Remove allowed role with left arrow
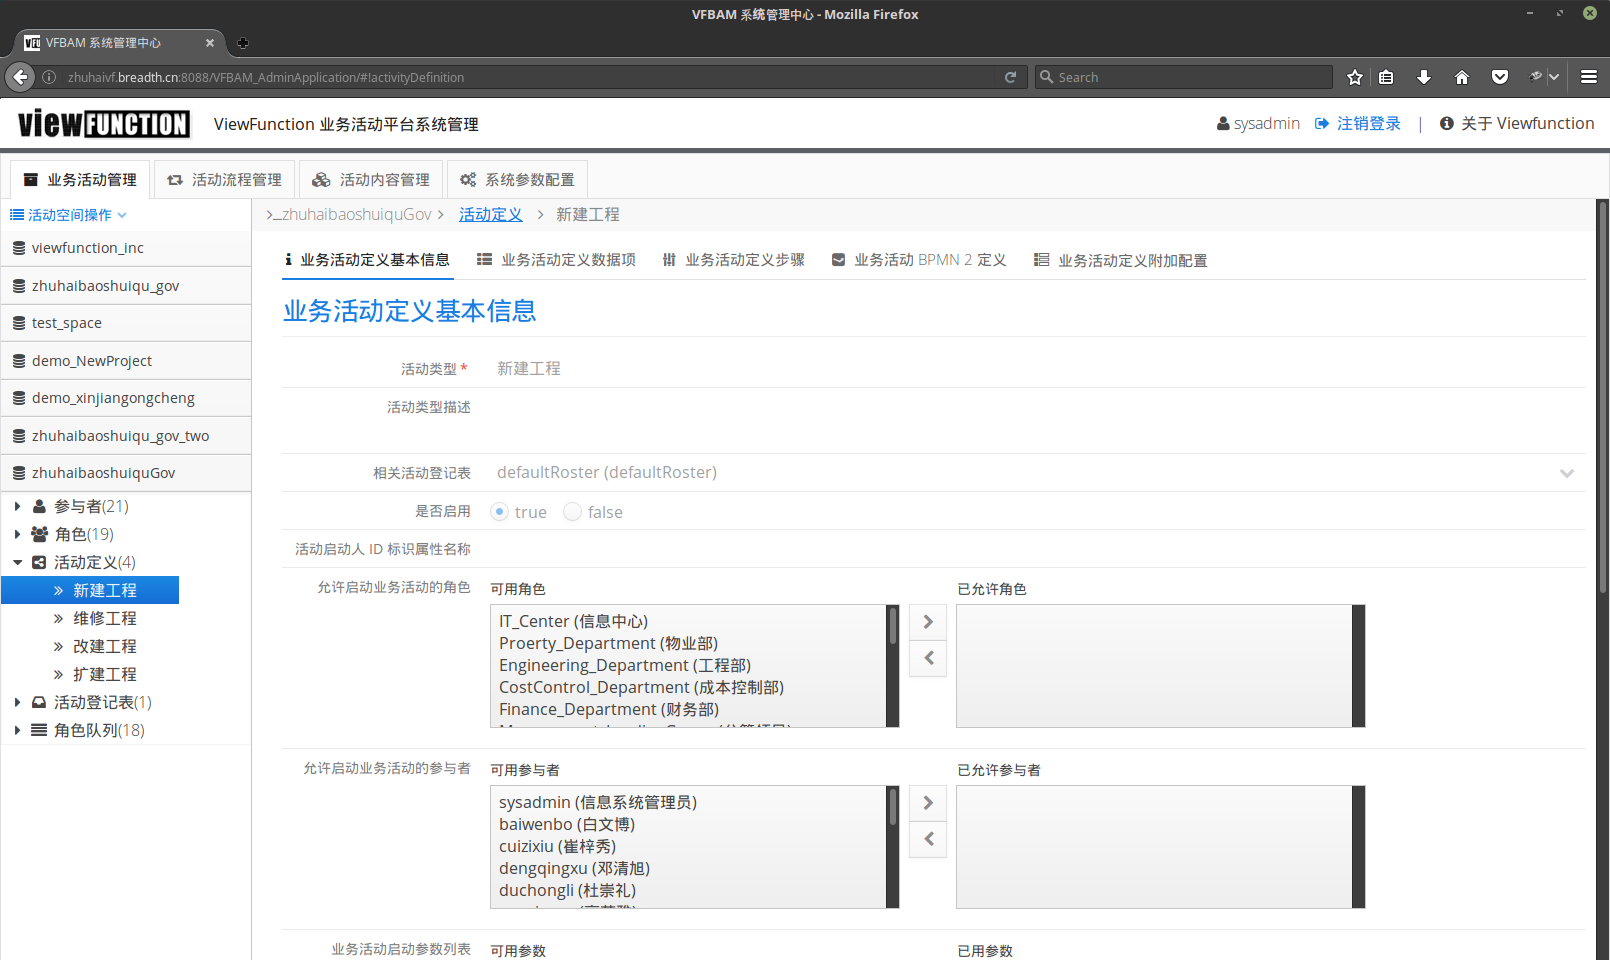This screenshot has height=960, width=1610. (928, 658)
